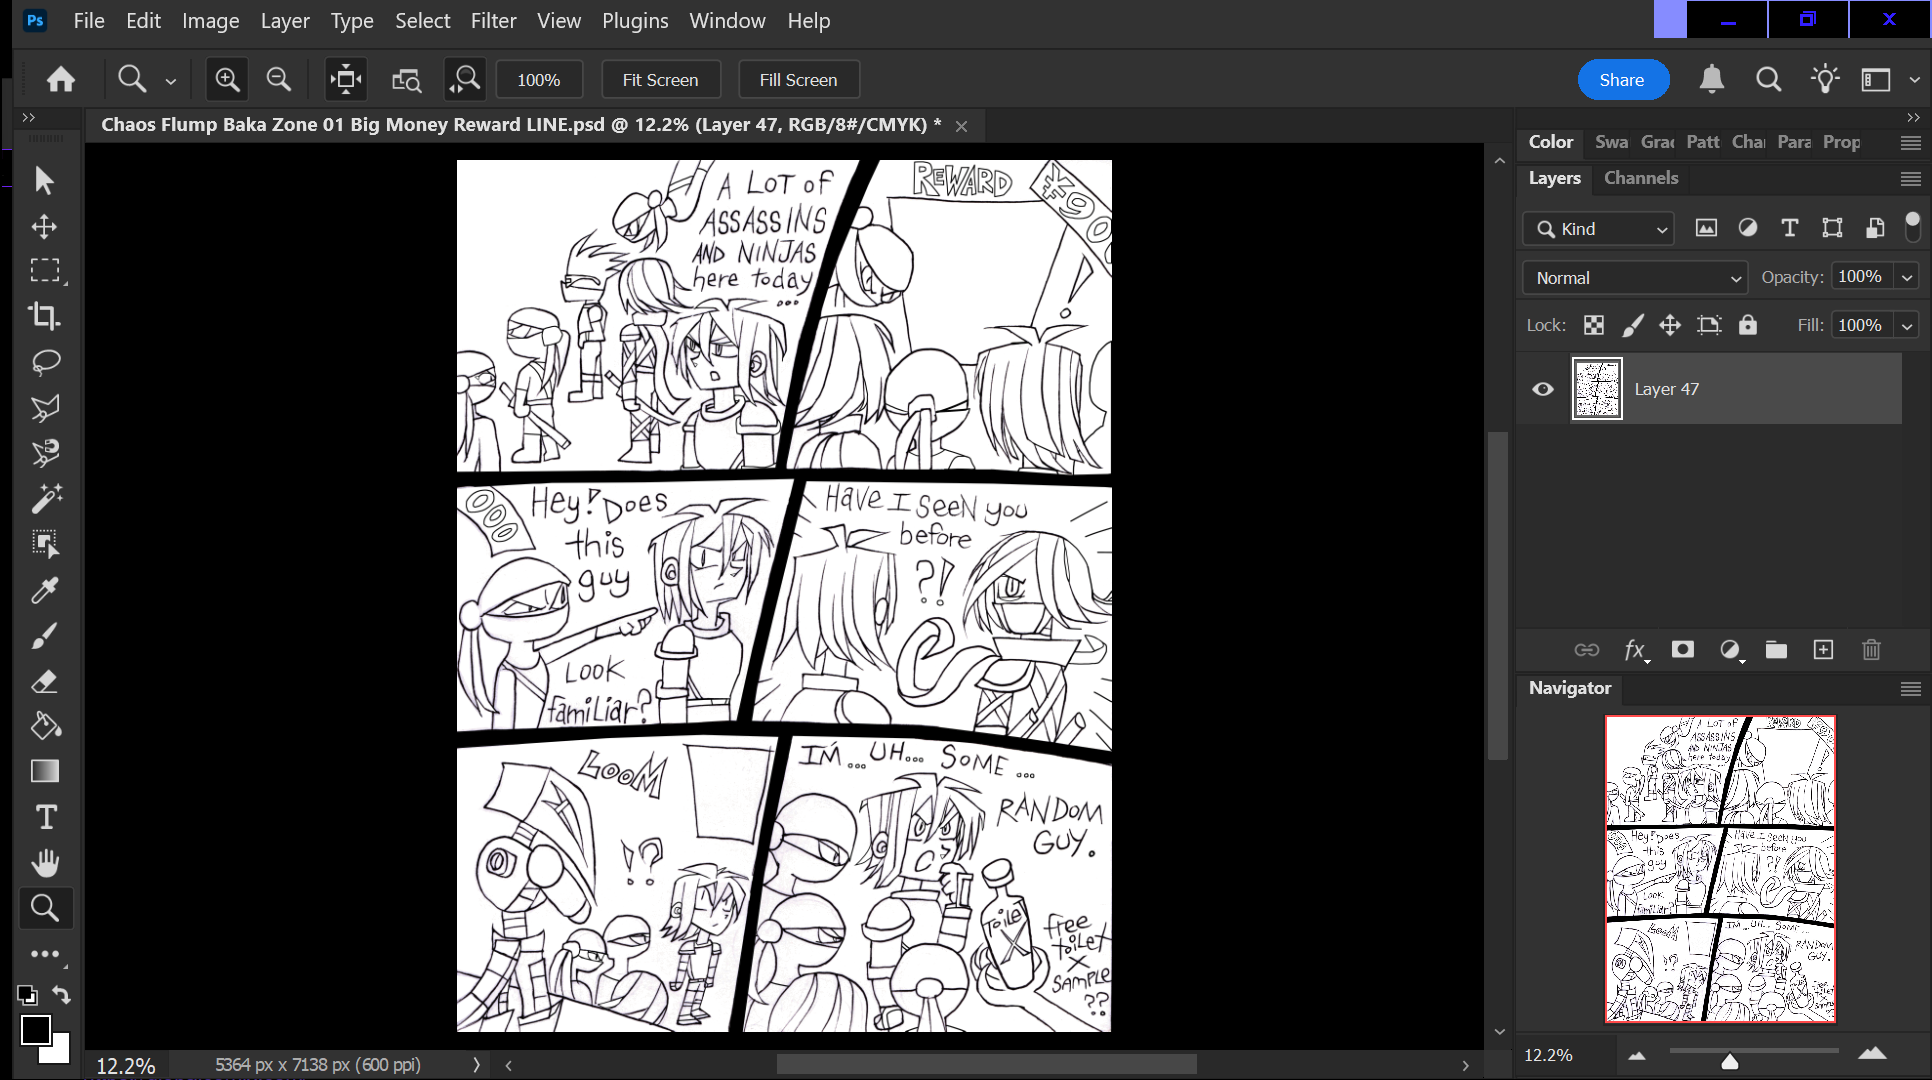This screenshot has width=1932, height=1080.
Task: Switch to the Channels tab
Action: coord(1641,178)
